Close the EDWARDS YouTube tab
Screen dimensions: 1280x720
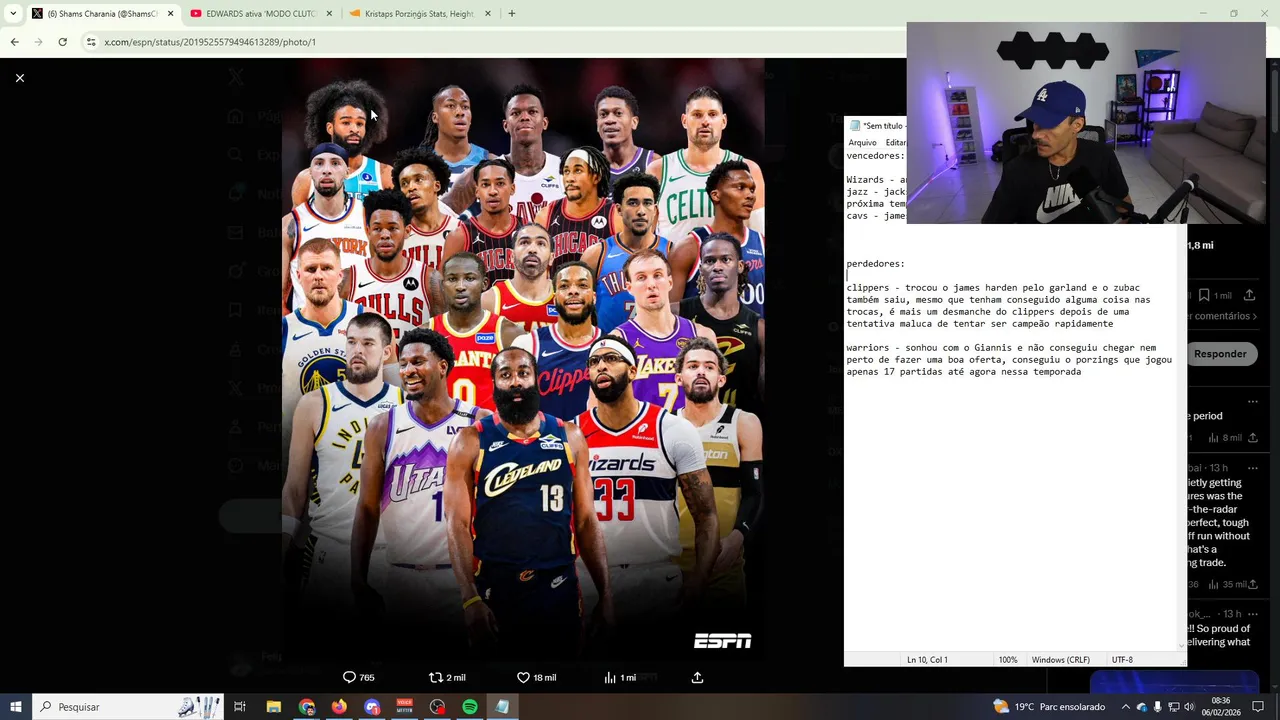pos(329,14)
